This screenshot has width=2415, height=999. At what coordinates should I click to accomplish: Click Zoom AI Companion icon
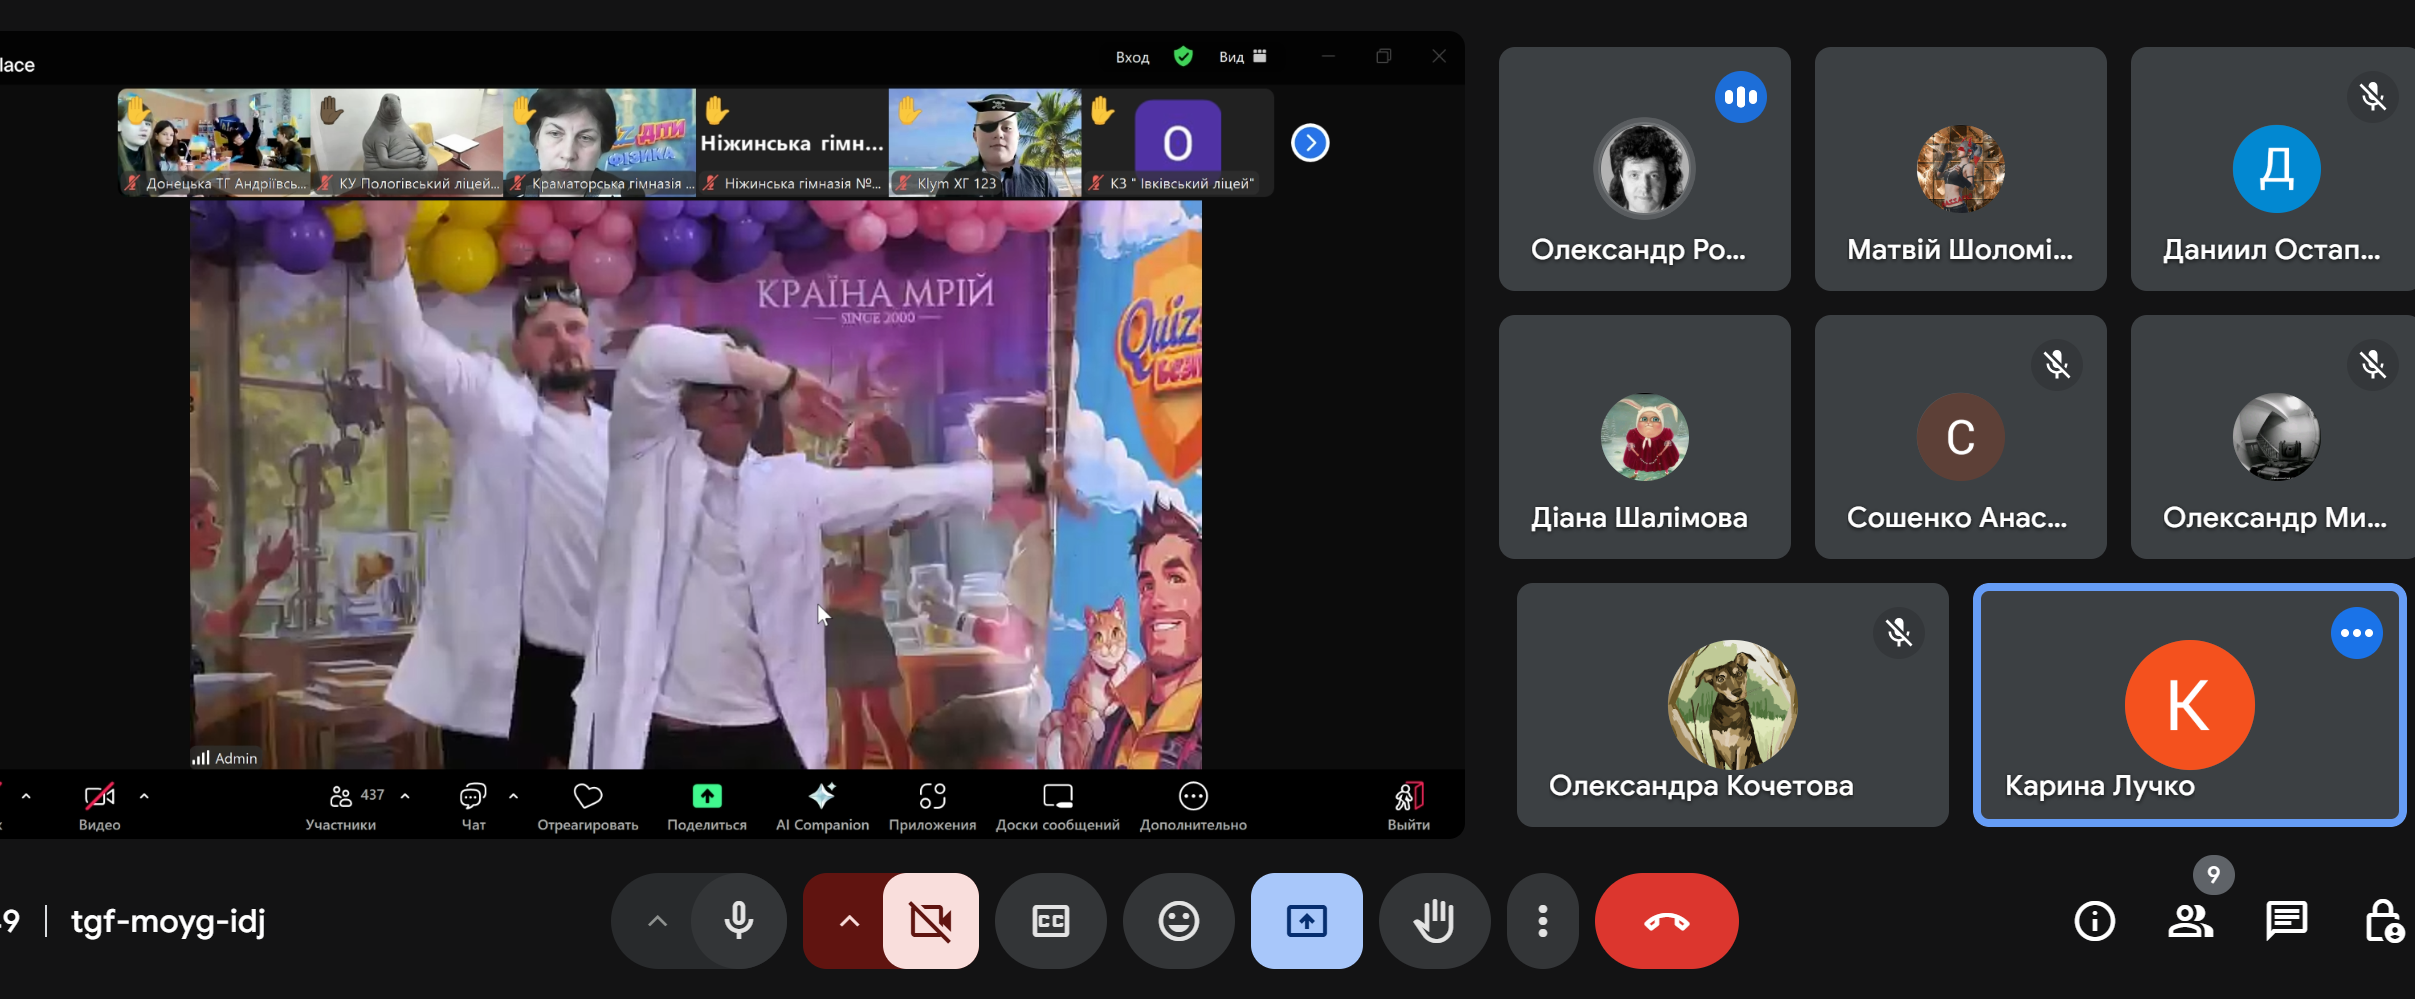822,805
